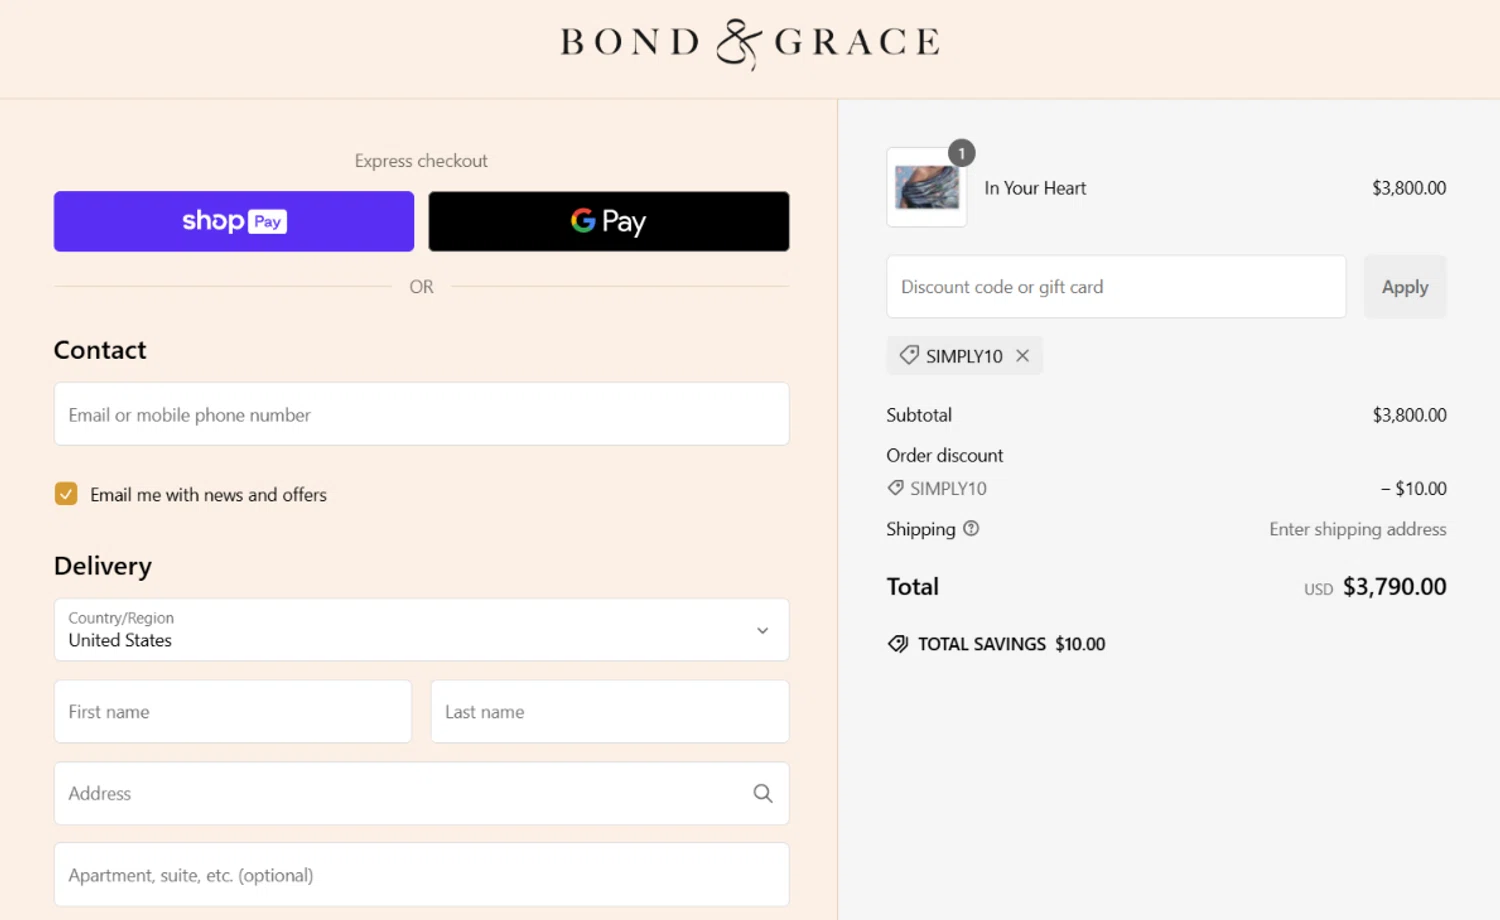Image resolution: width=1500 pixels, height=920 pixels.
Task: Click the address search magnifier icon
Action: click(x=763, y=793)
